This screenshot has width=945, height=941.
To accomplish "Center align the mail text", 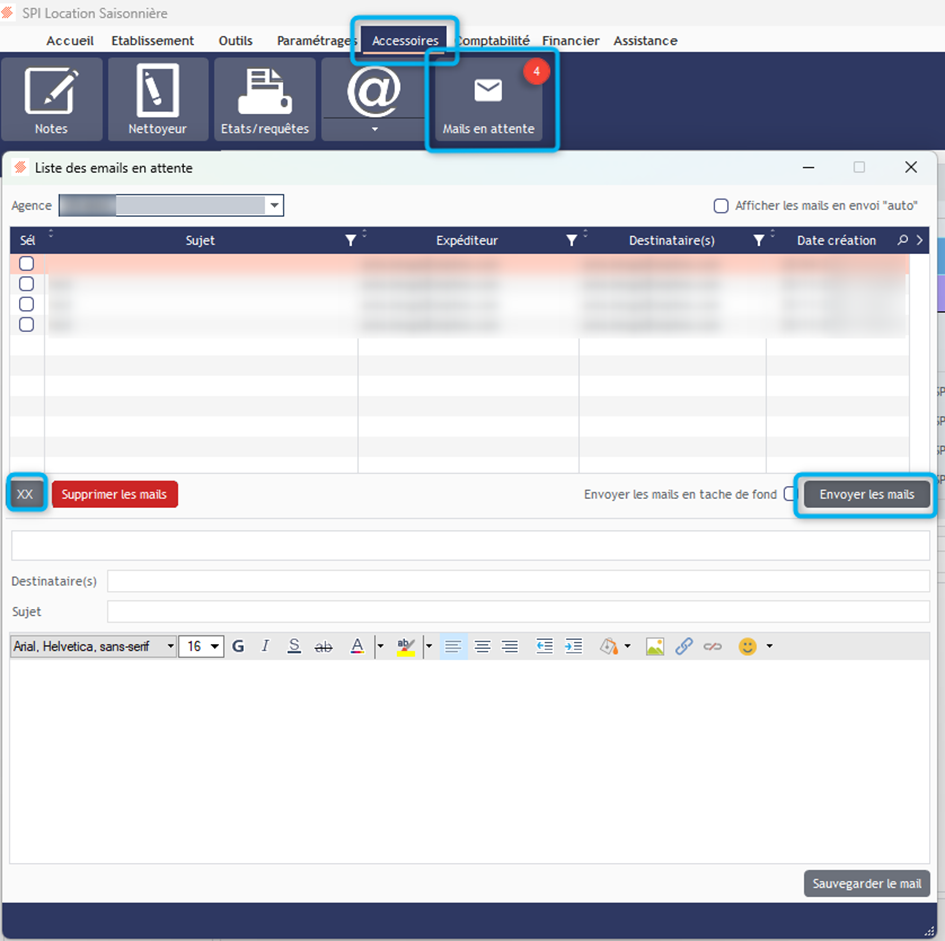I will [x=482, y=646].
